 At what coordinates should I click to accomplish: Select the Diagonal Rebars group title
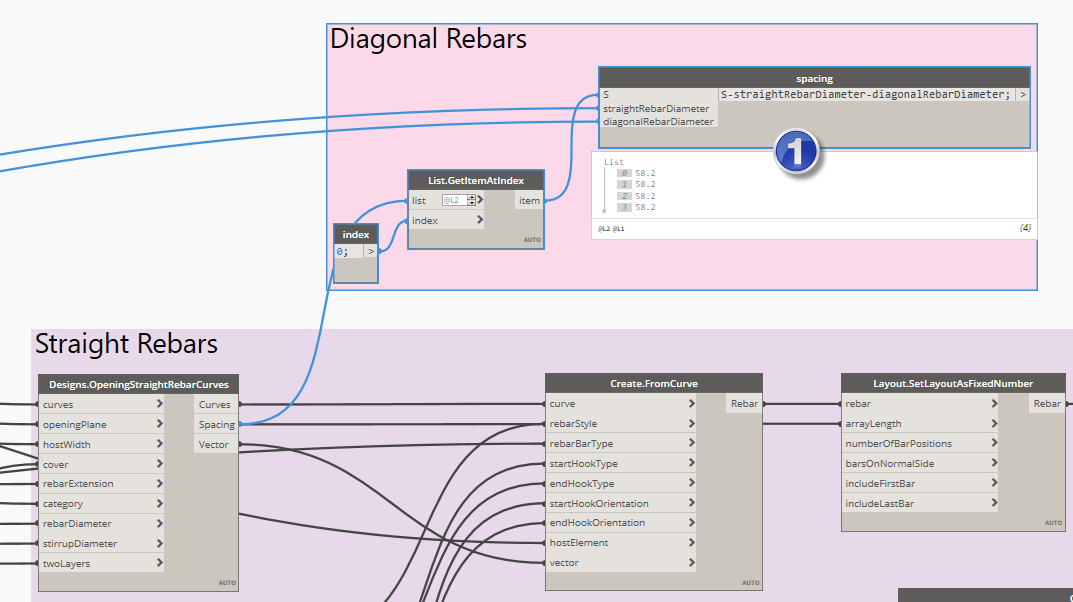(428, 39)
